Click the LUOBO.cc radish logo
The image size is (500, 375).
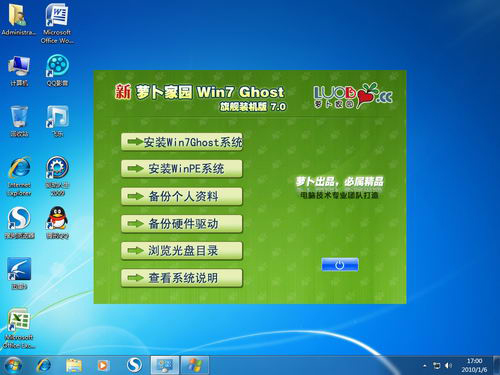point(353,96)
